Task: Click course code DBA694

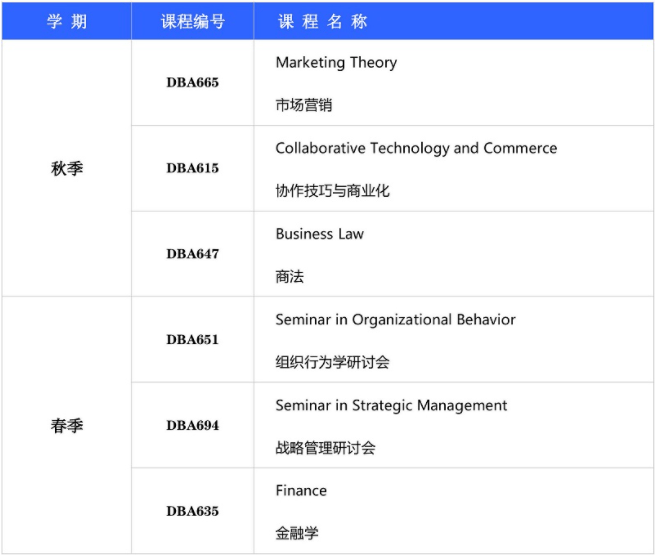Action: [x=192, y=426]
